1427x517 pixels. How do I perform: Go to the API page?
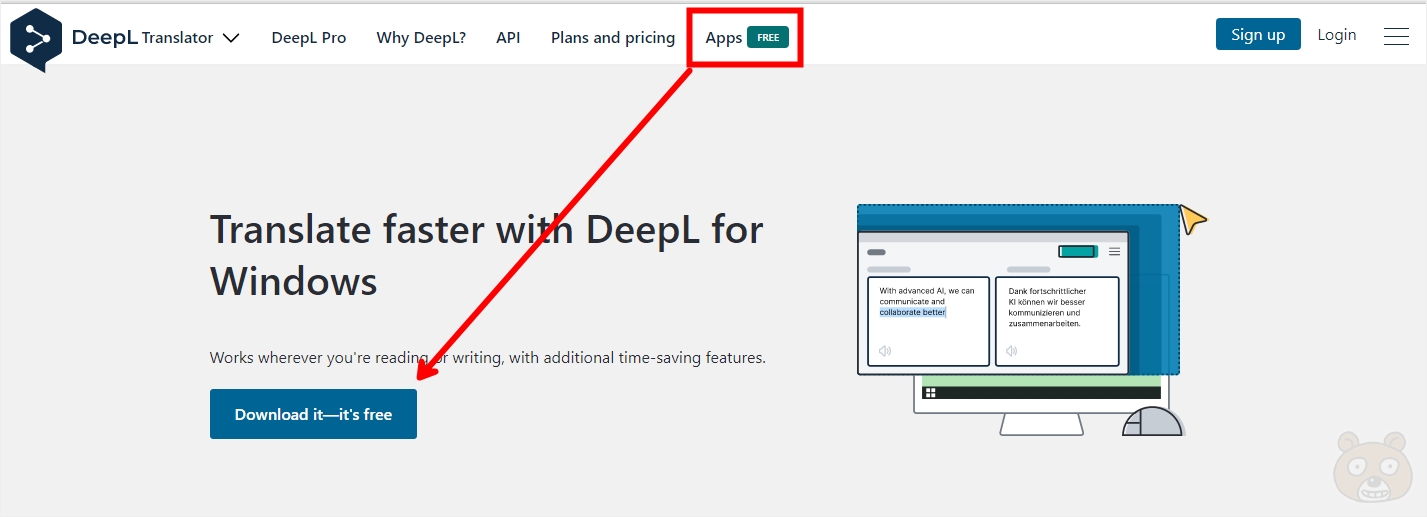tap(508, 37)
